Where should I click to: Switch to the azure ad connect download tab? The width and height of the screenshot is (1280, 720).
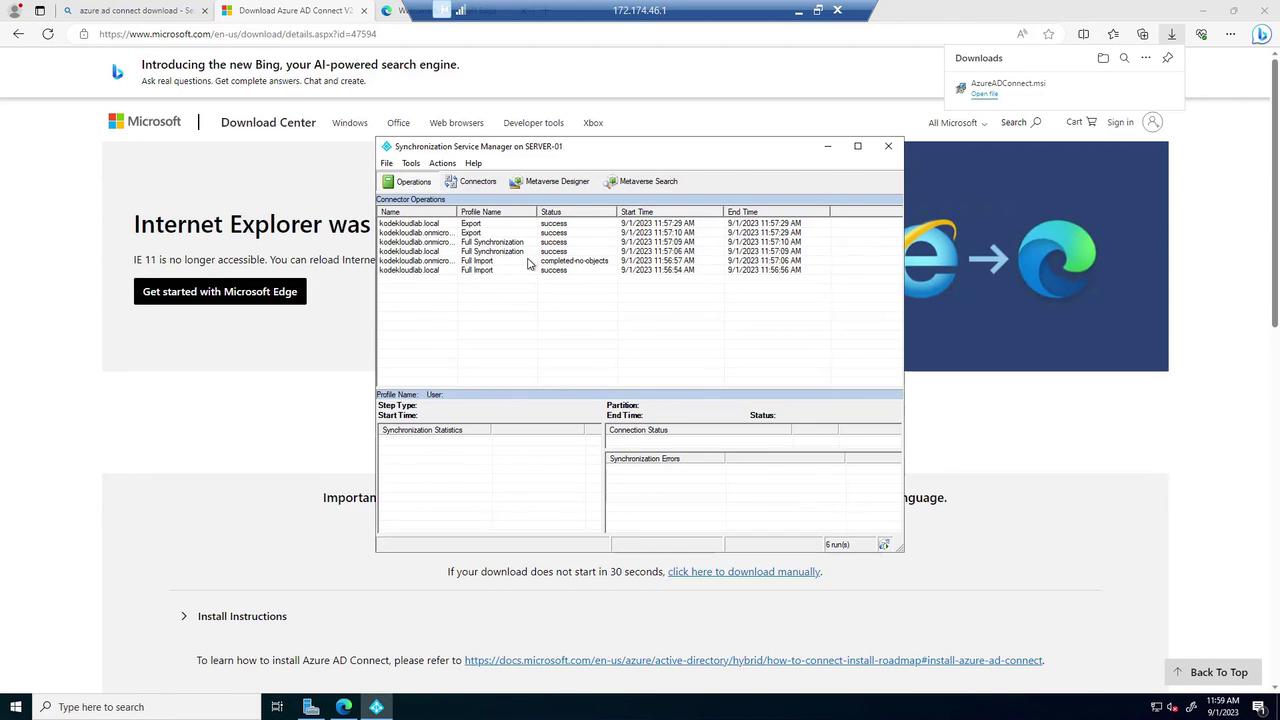click(x=136, y=11)
